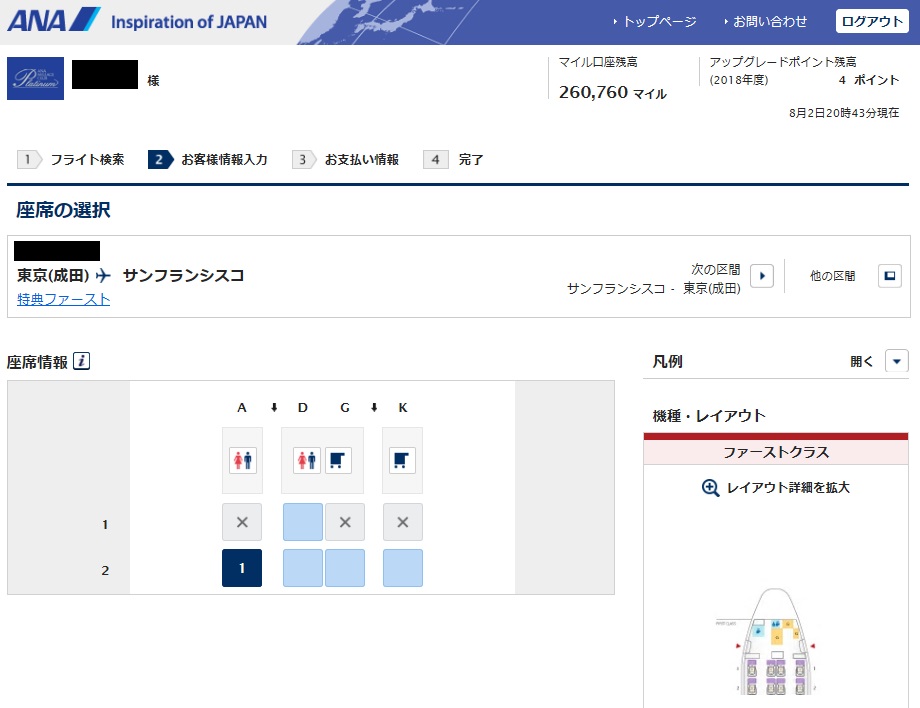This screenshot has width=920, height=708.
Task: Click the galley icon above column K
Action: pyautogui.click(x=402, y=460)
